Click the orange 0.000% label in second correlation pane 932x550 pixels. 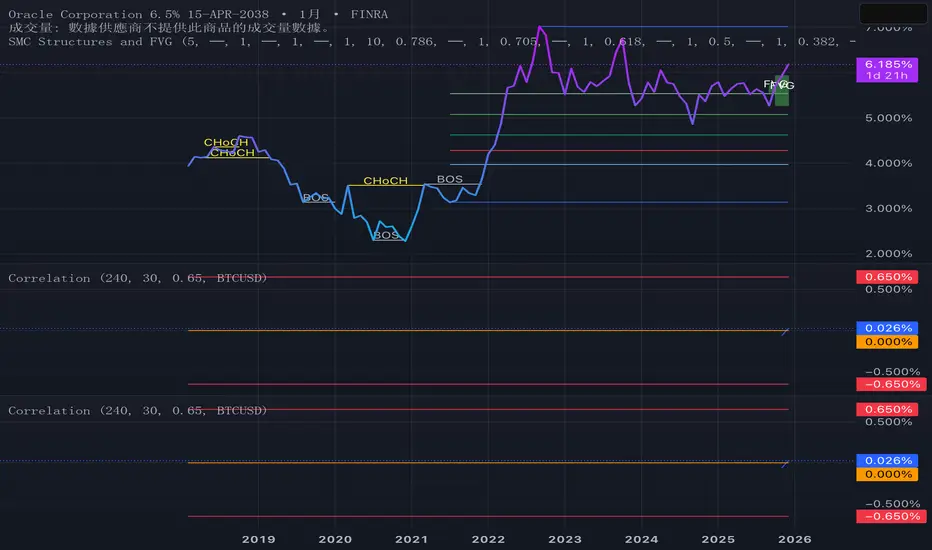(x=887, y=474)
